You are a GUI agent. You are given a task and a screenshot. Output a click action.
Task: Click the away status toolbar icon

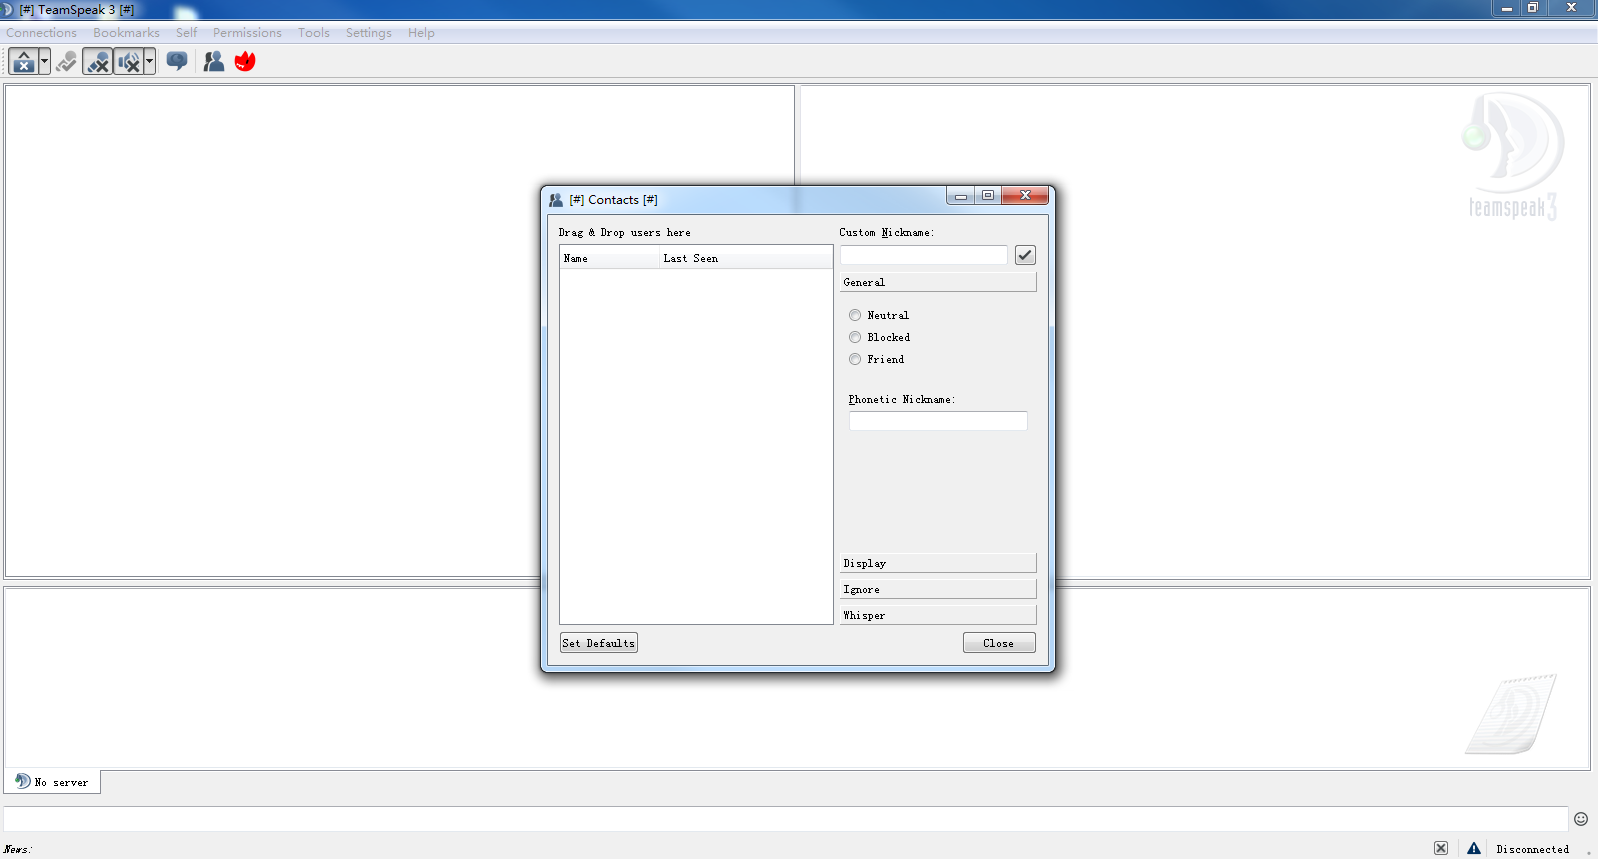(23, 62)
